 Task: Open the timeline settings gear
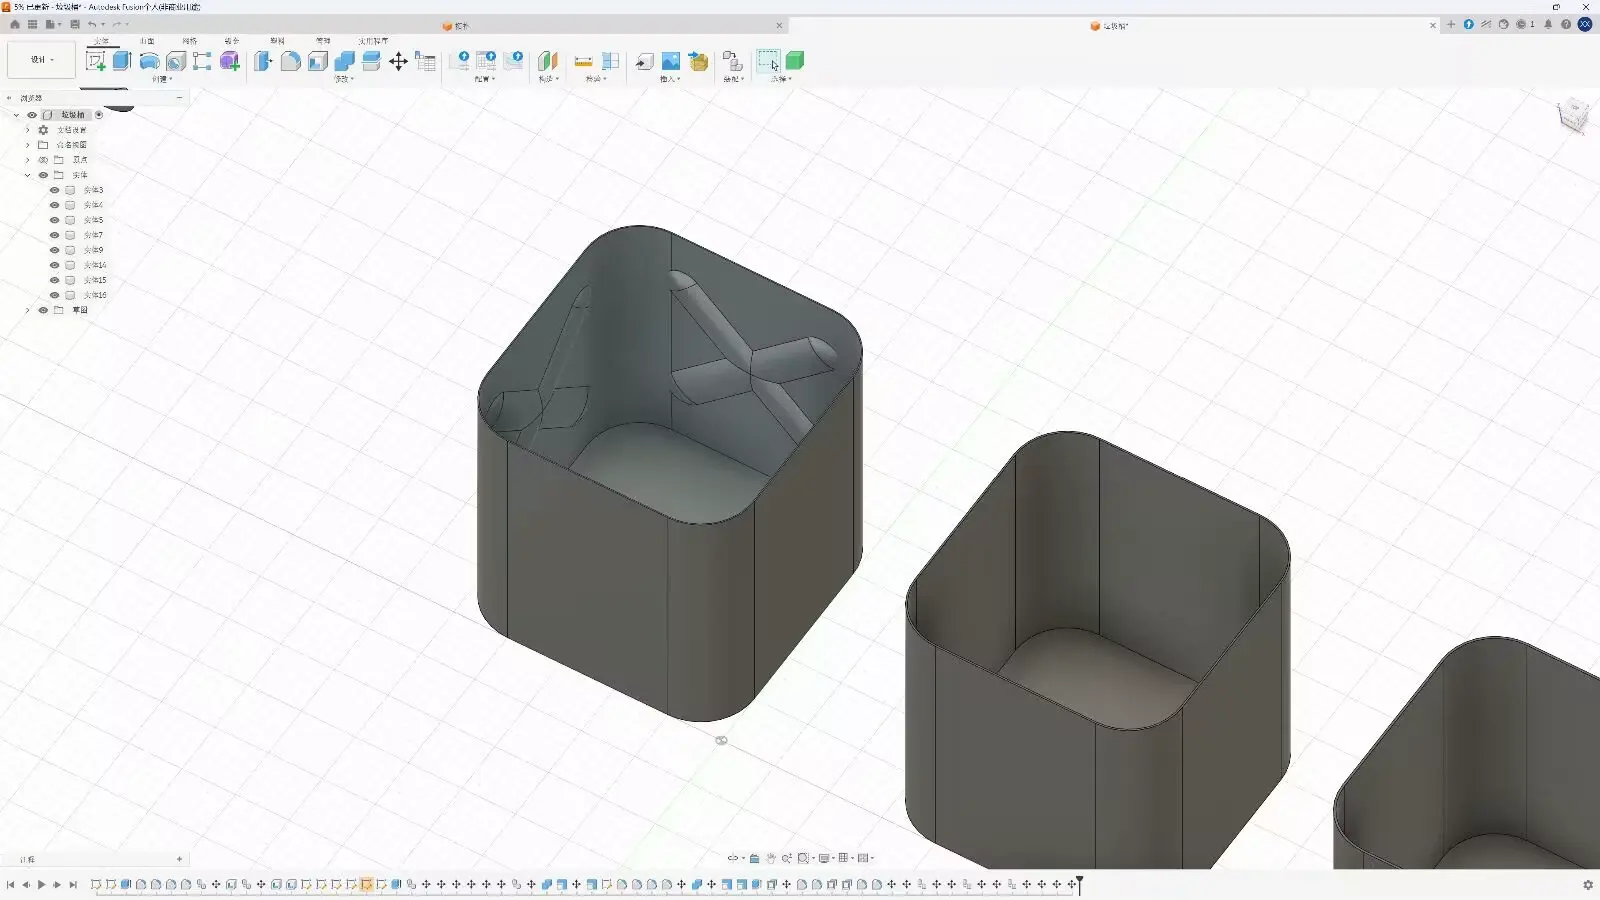point(1588,885)
